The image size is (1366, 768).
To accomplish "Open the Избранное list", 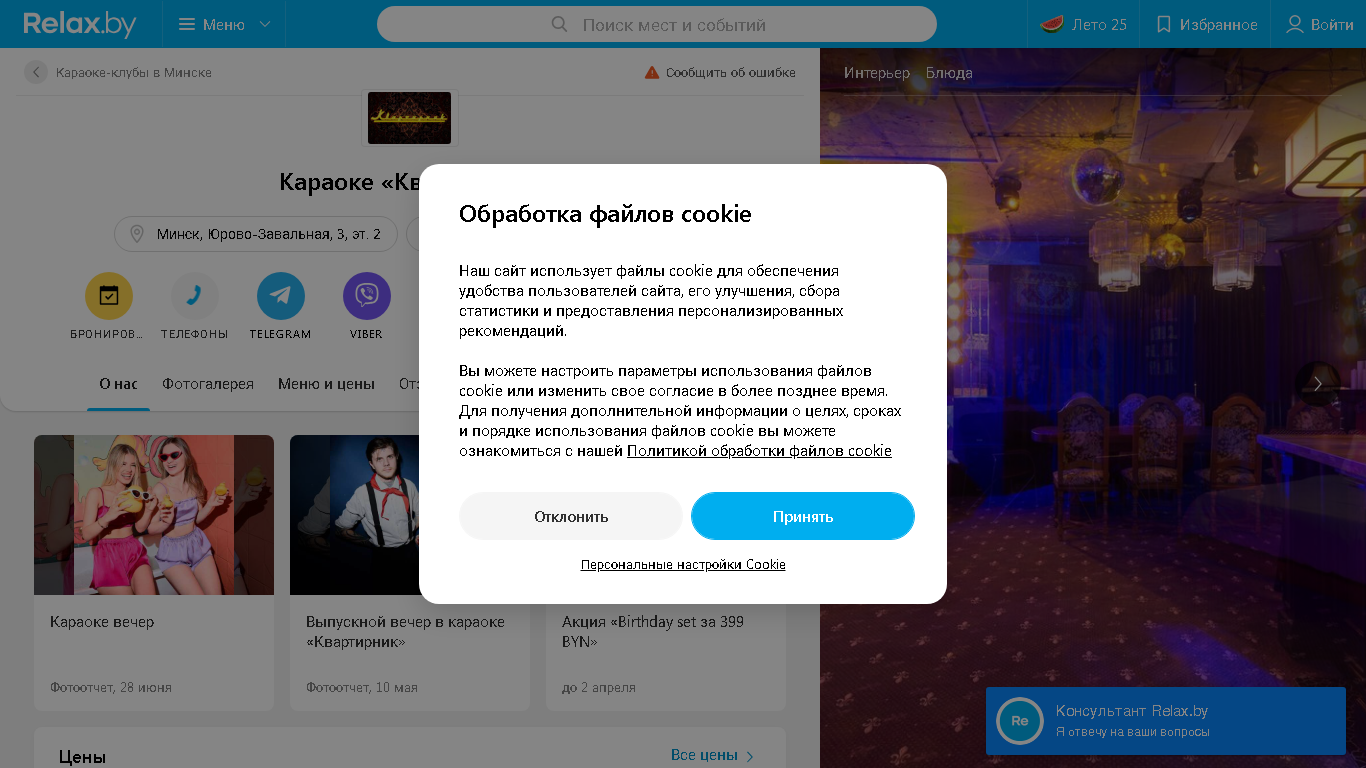I will click(1206, 24).
